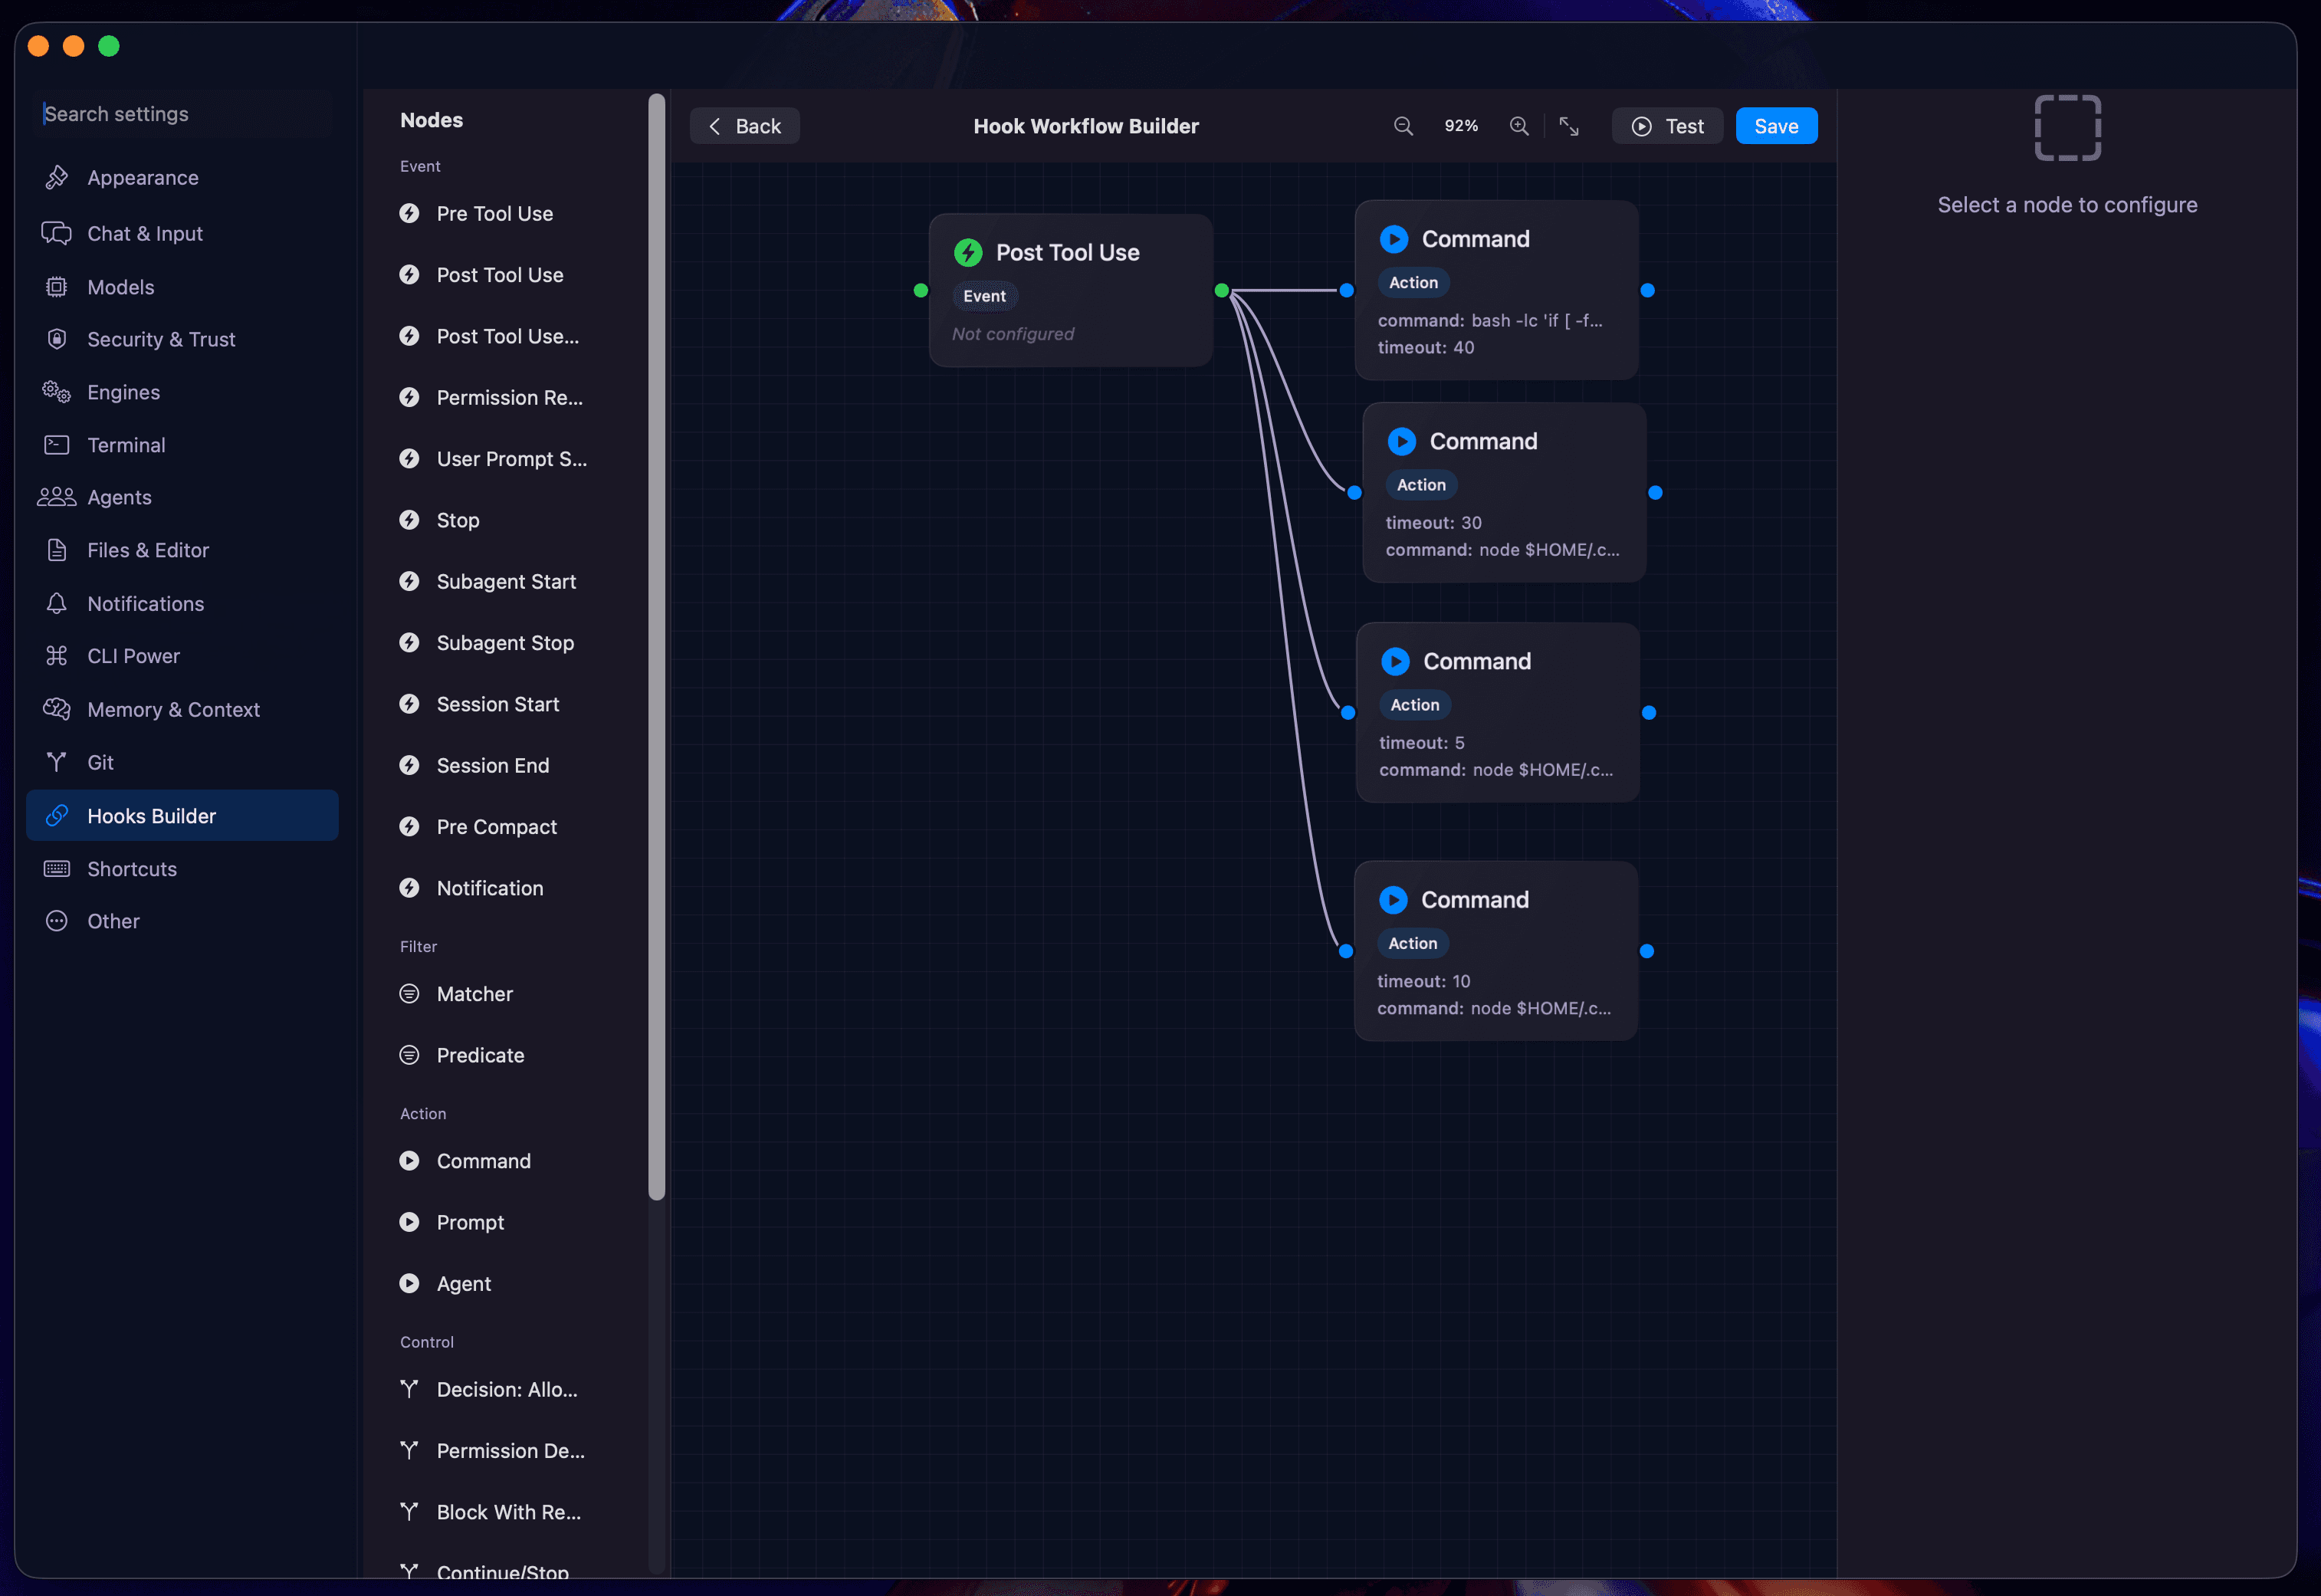Click the zoom out magnifier icon
2321x1596 pixels.
click(x=1403, y=126)
